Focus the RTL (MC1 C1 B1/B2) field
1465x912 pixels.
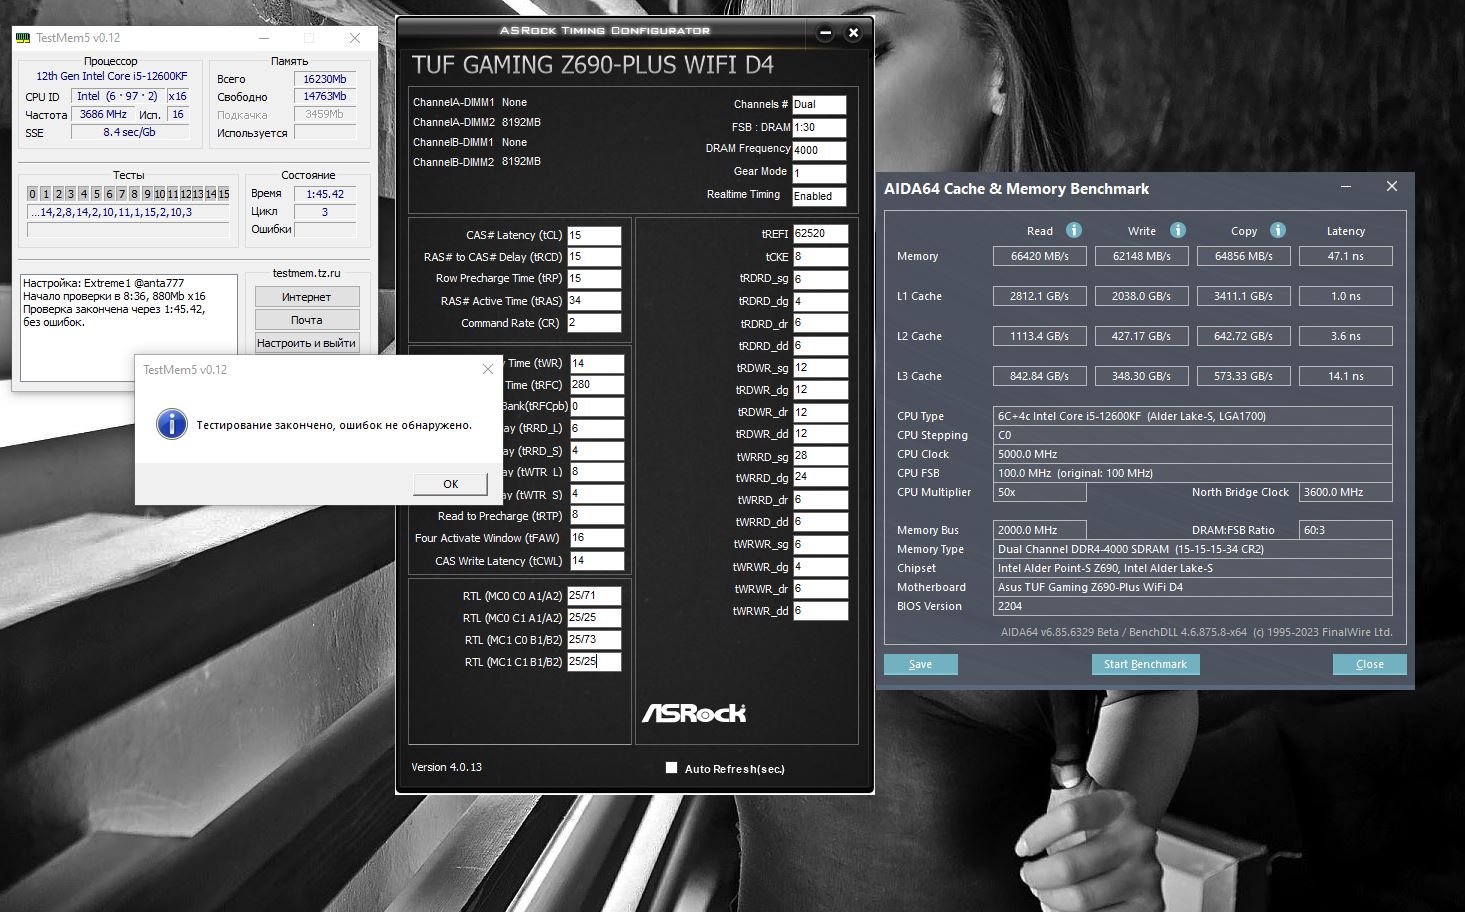(x=594, y=662)
